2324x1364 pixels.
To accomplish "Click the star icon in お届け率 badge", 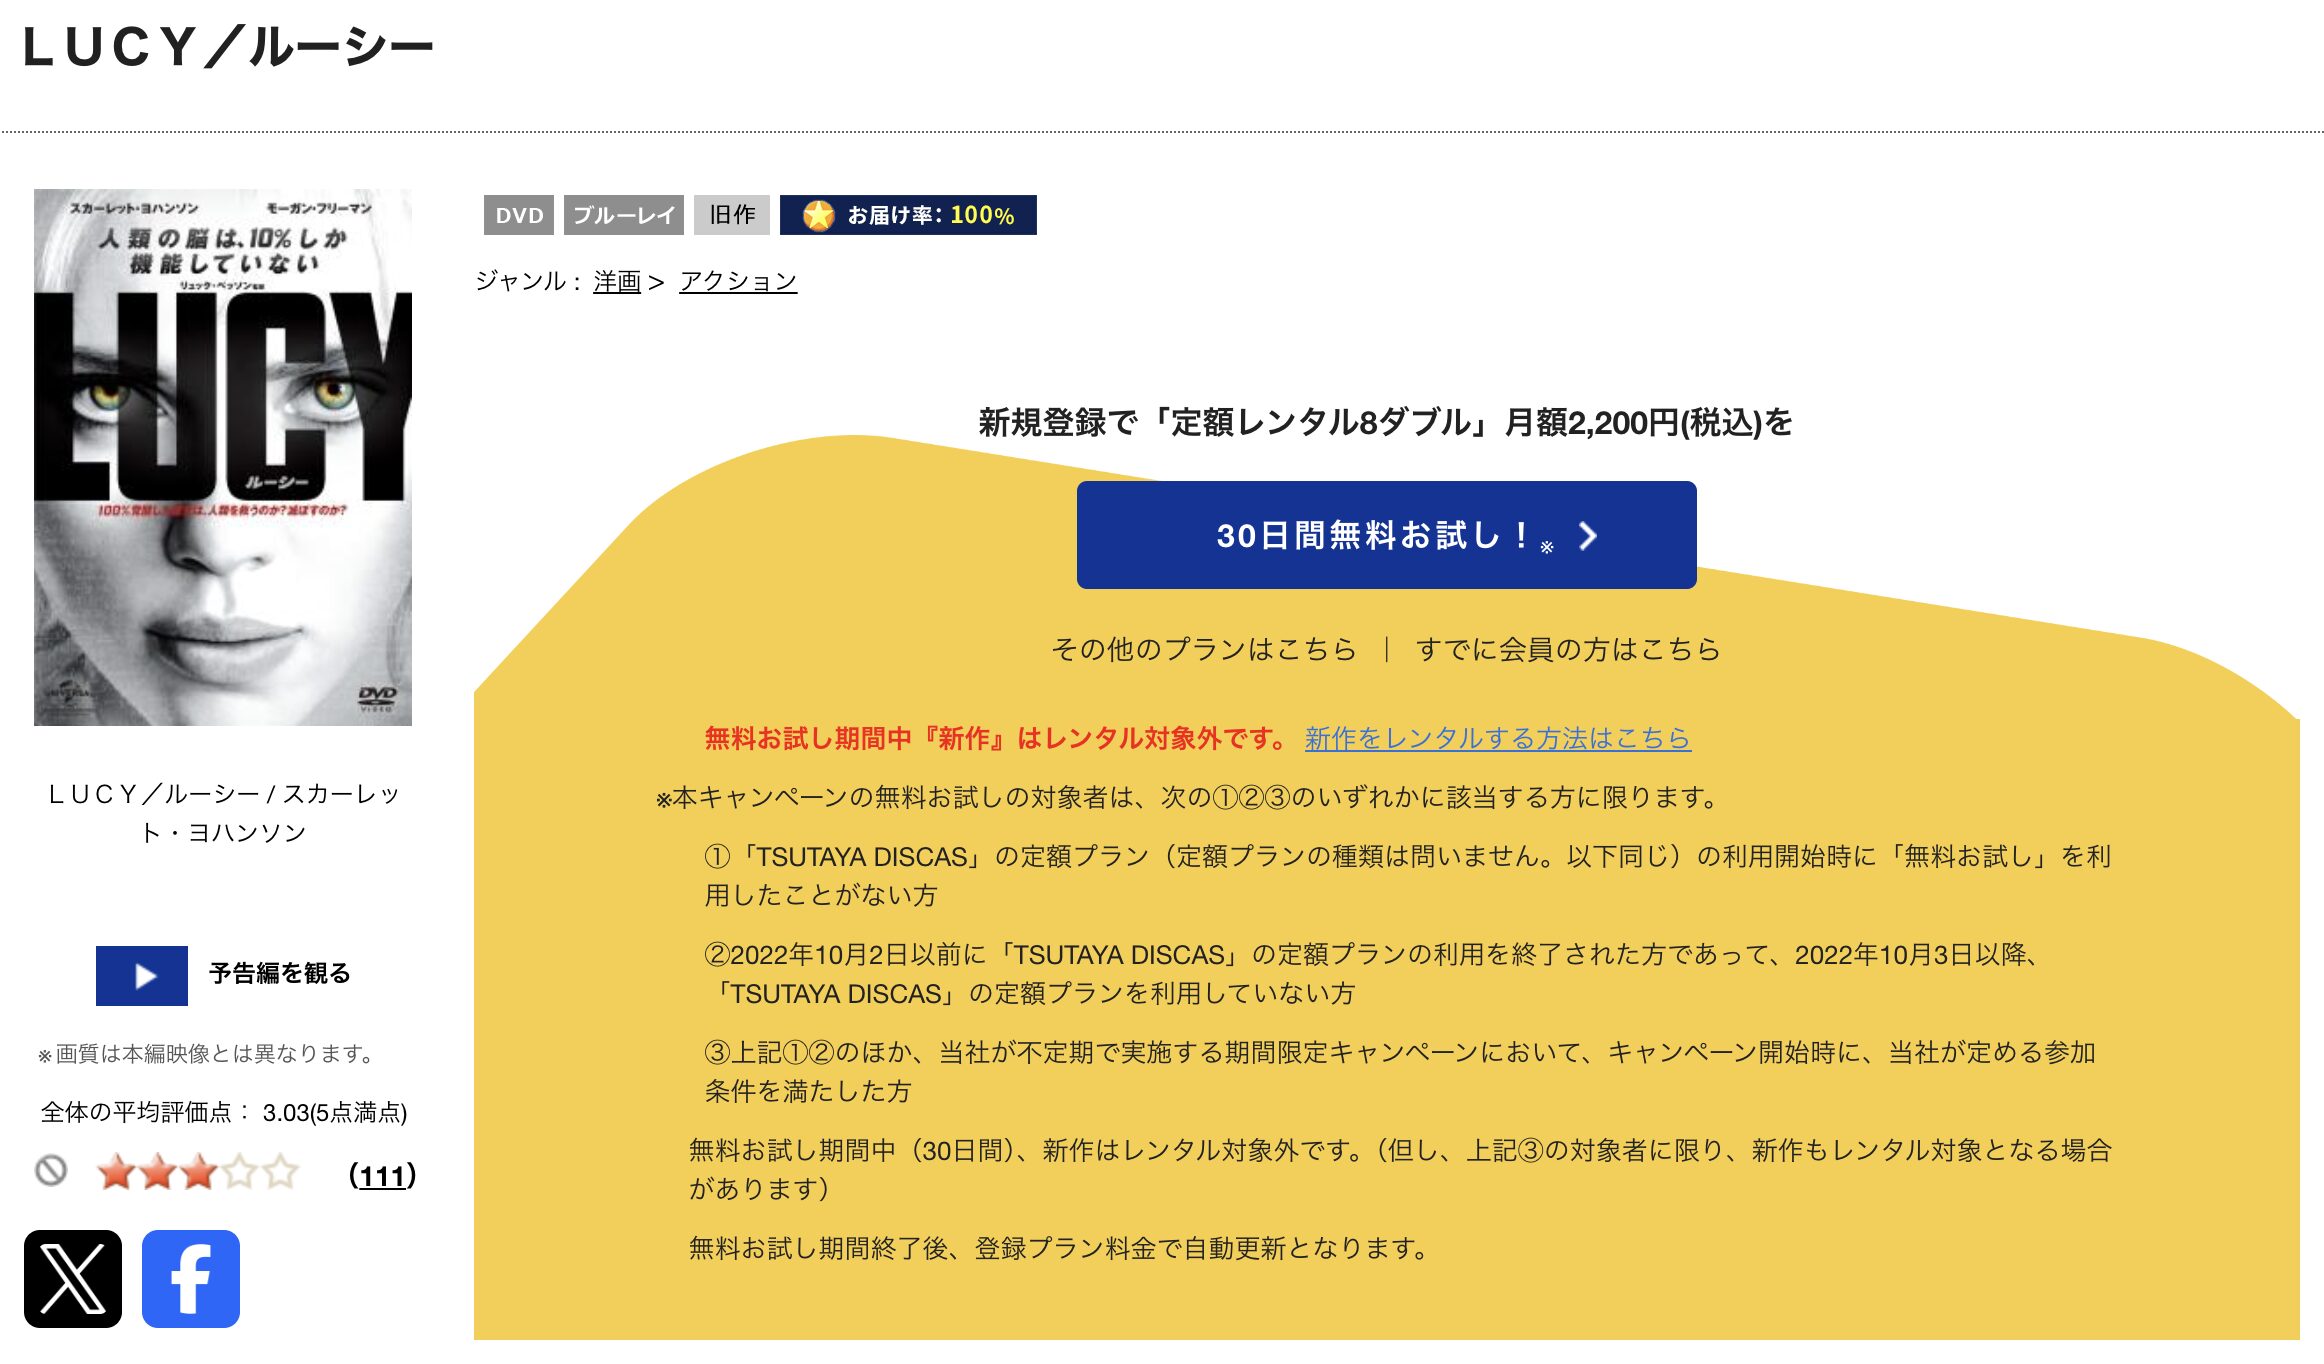I will pyautogui.click(x=818, y=215).
